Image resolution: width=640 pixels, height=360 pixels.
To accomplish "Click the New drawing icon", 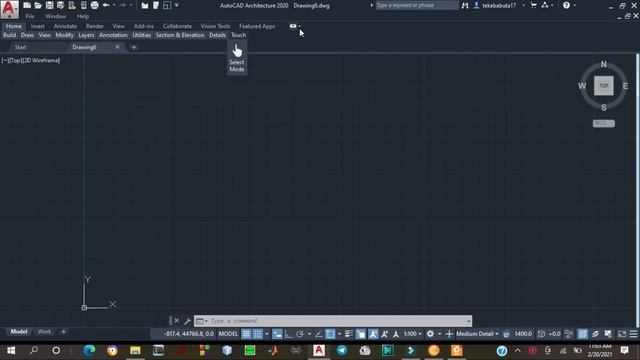I will (27, 5).
